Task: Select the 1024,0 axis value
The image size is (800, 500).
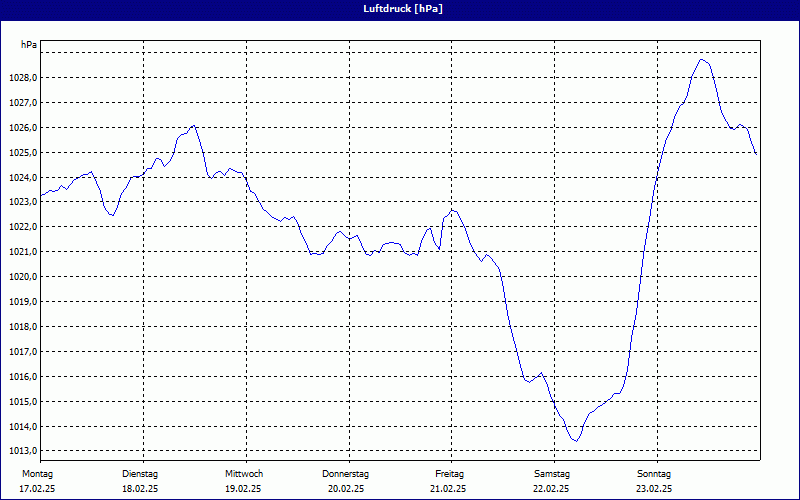Action: [23, 178]
